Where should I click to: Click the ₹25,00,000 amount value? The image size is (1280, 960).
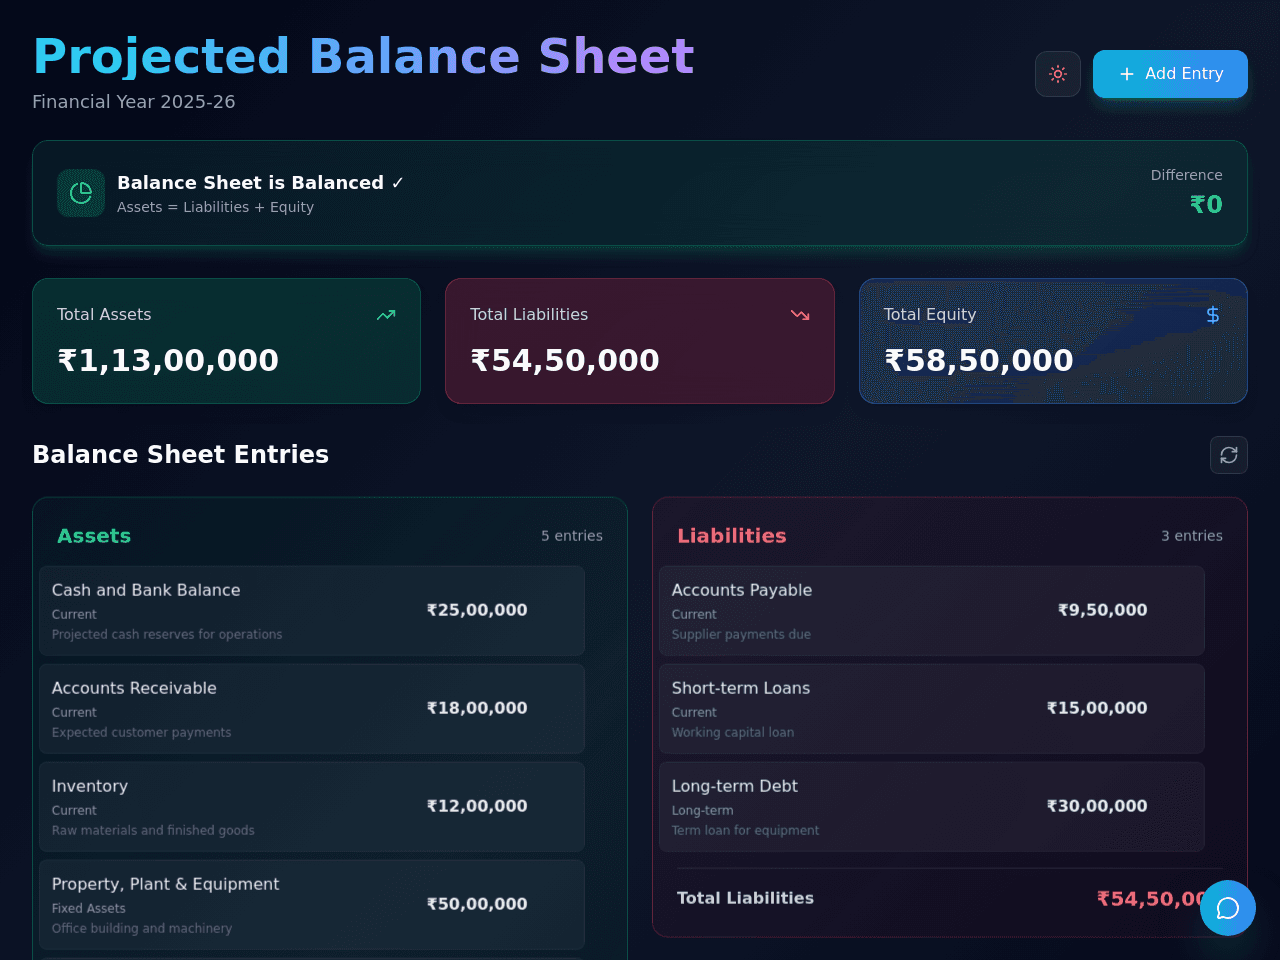click(x=477, y=610)
